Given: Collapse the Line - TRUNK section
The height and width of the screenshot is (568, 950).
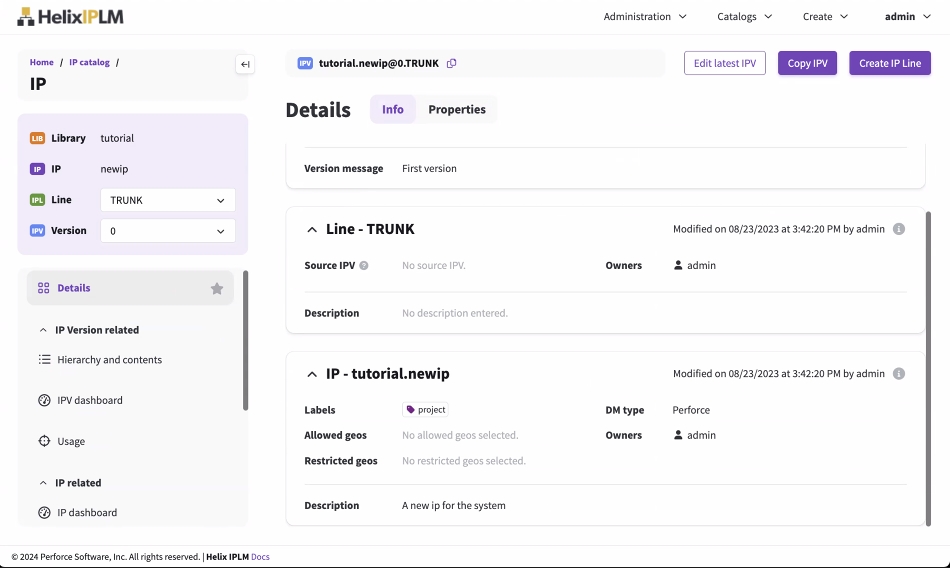Looking at the screenshot, I should pyautogui.click(x=312, y=230).
